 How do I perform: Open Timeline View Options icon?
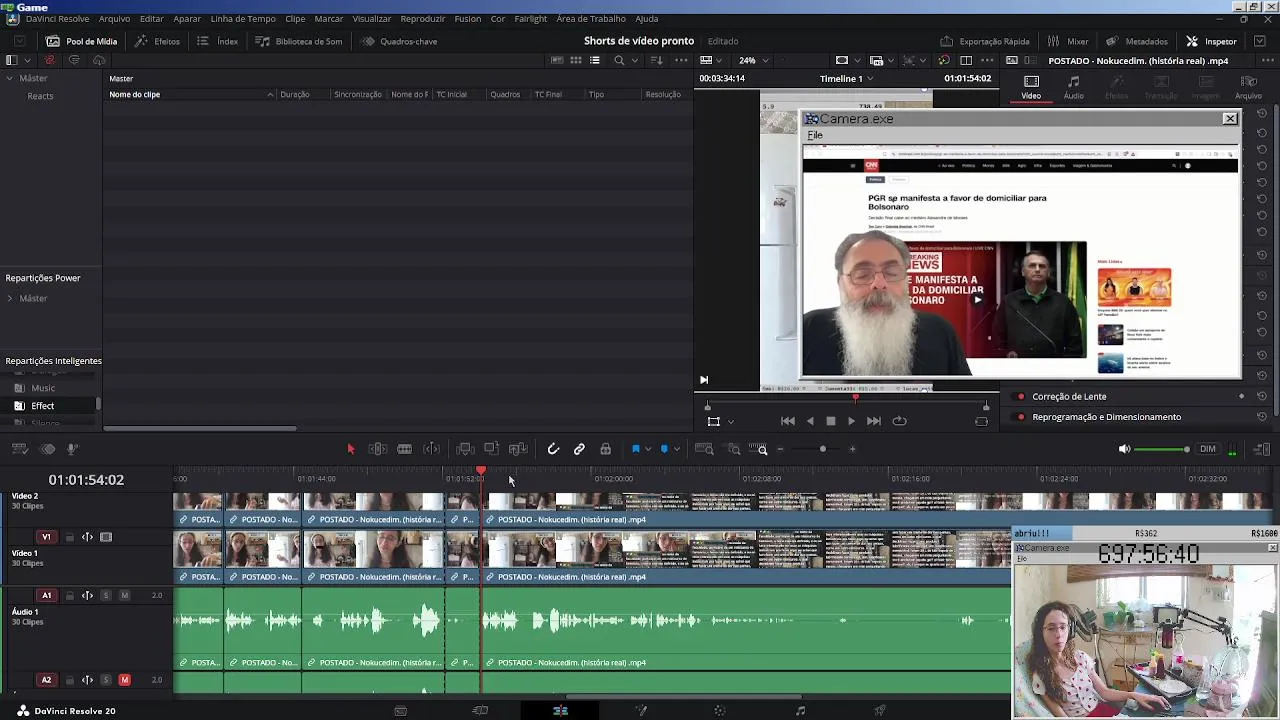point(20,449)
